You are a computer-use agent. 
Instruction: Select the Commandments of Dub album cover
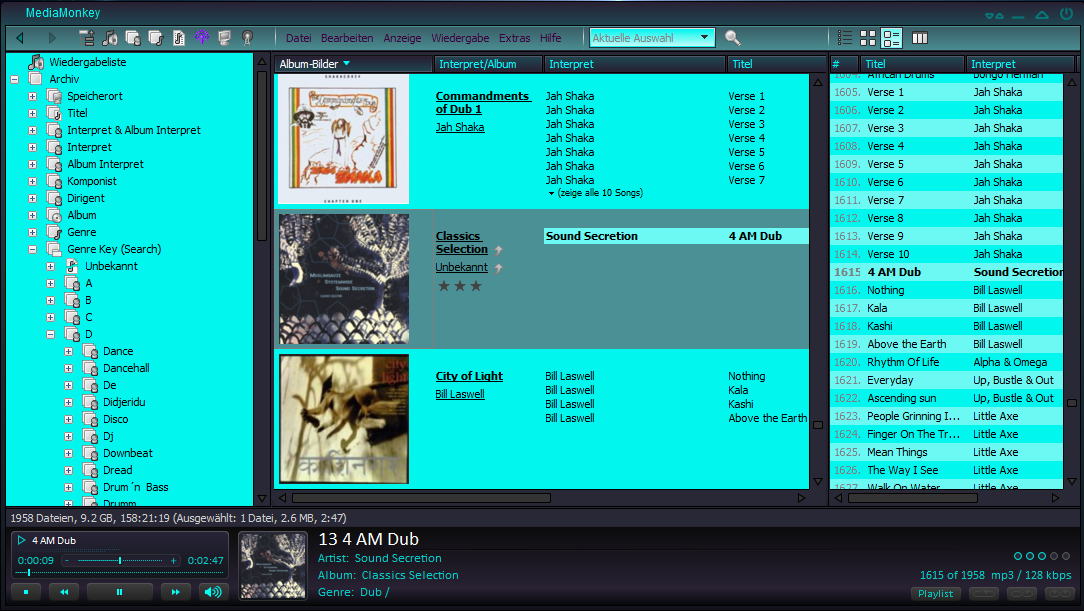[344, 140]
